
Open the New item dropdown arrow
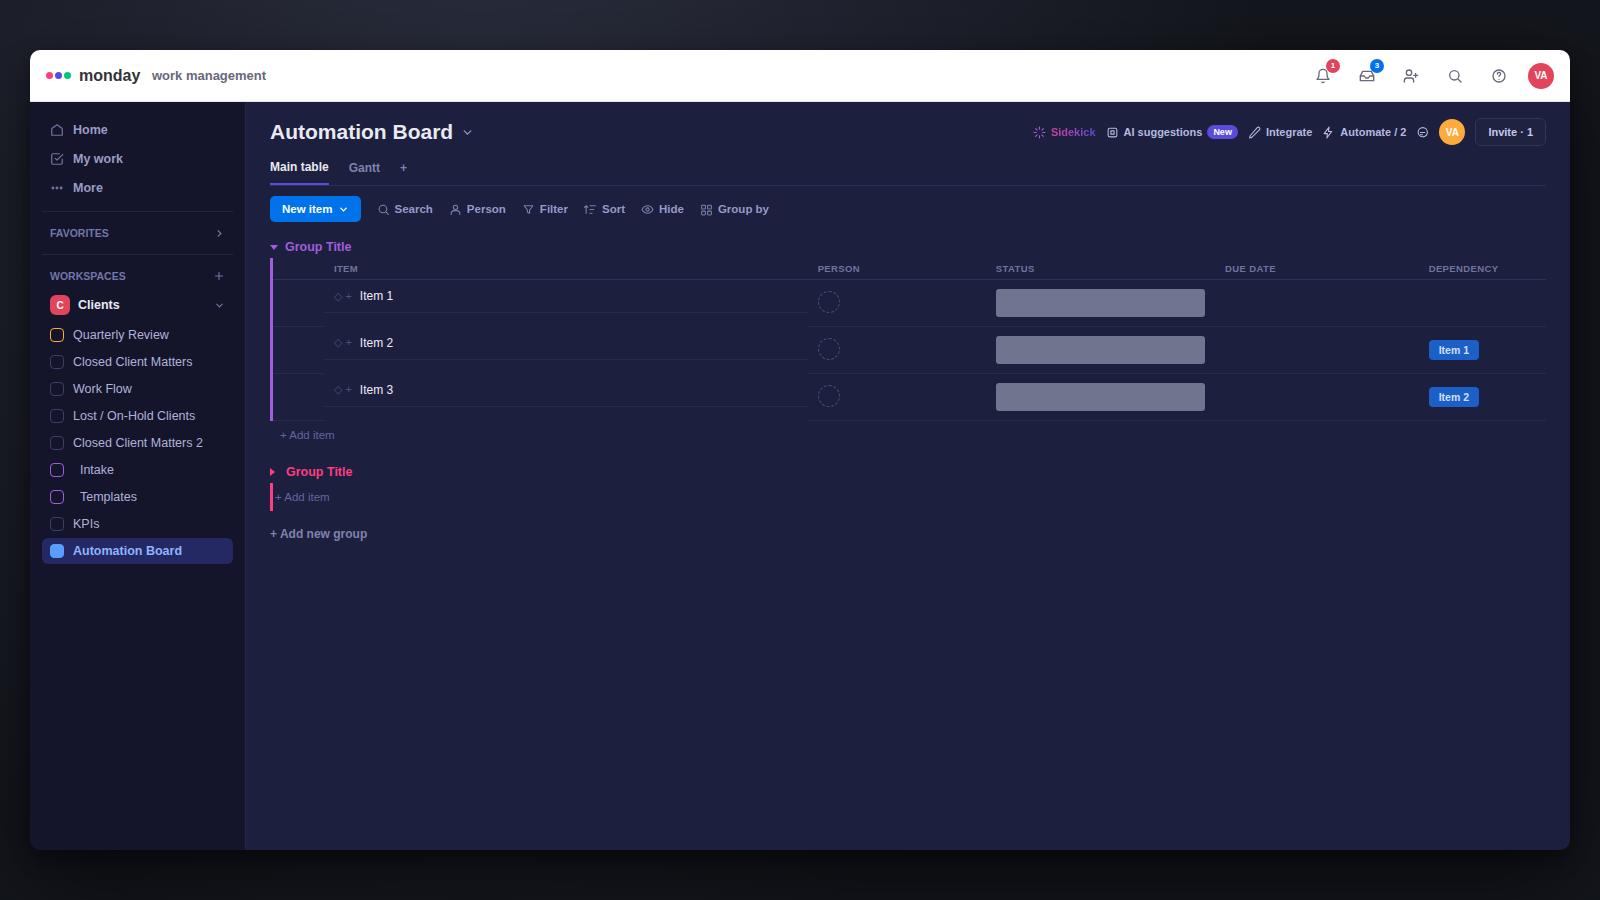(x=344, y=209)
